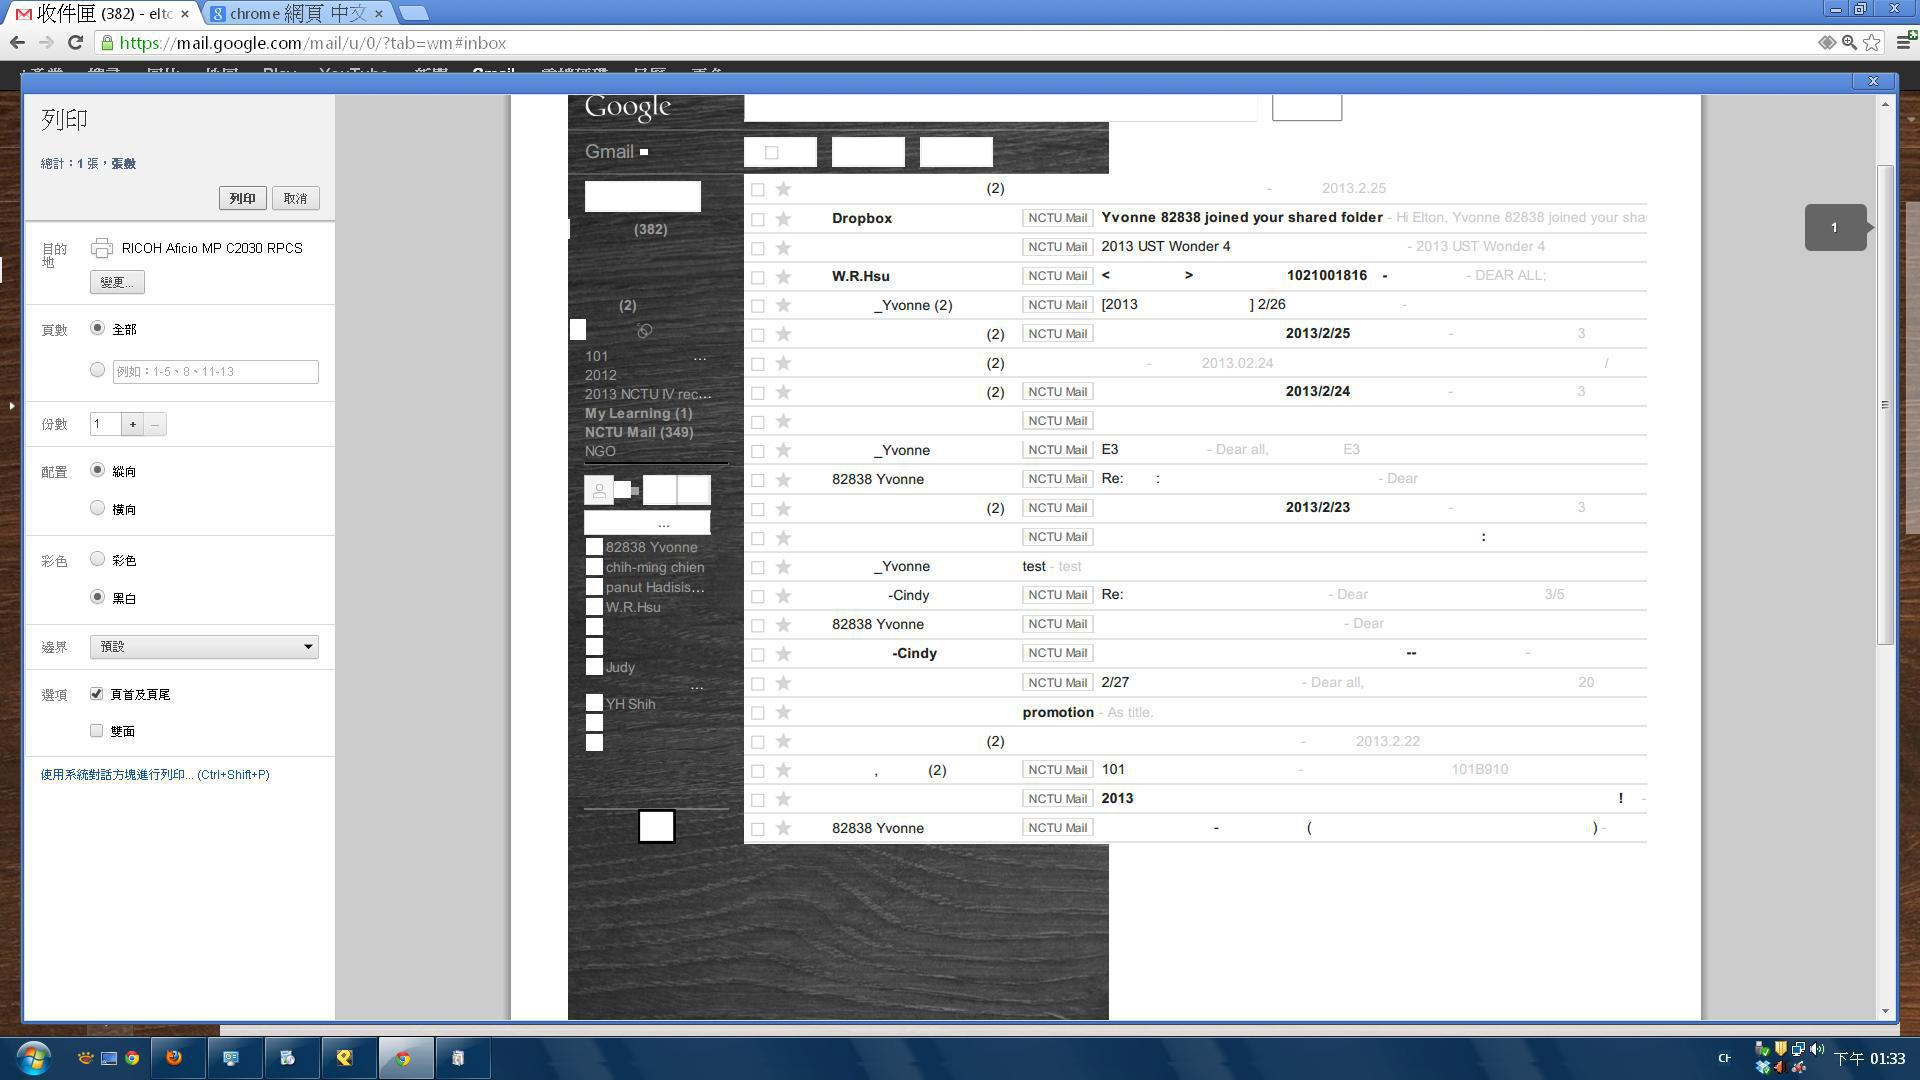Uncheck headers and footers (頁首及頁尾) option

coord(97,693)
